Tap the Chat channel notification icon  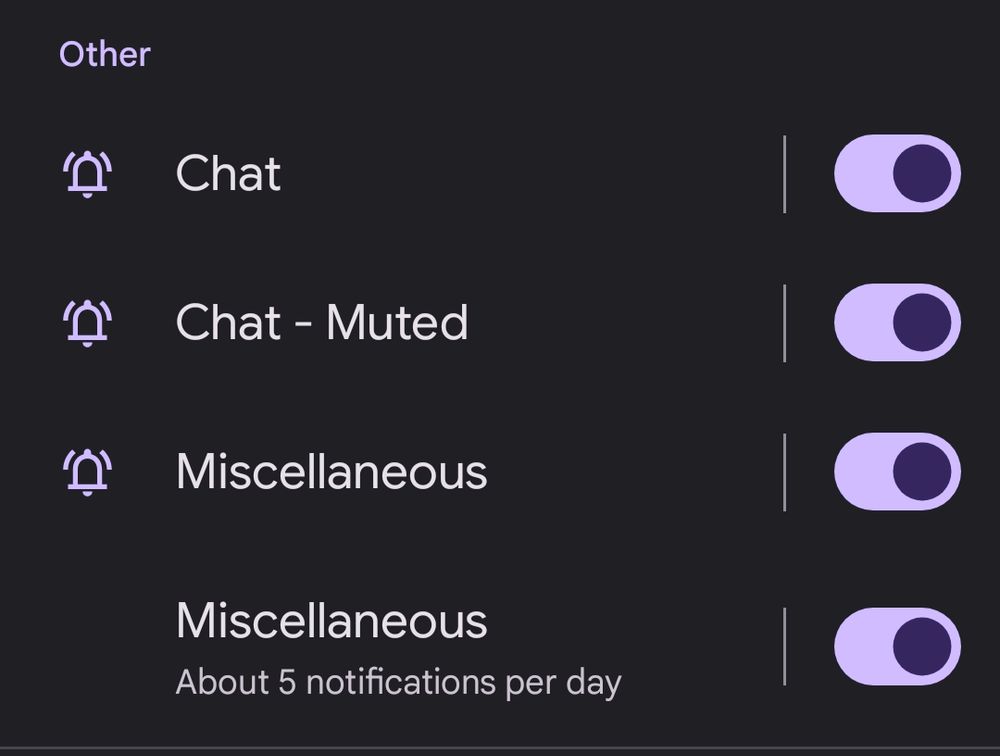pyautogui.click(x=88, y=172)
